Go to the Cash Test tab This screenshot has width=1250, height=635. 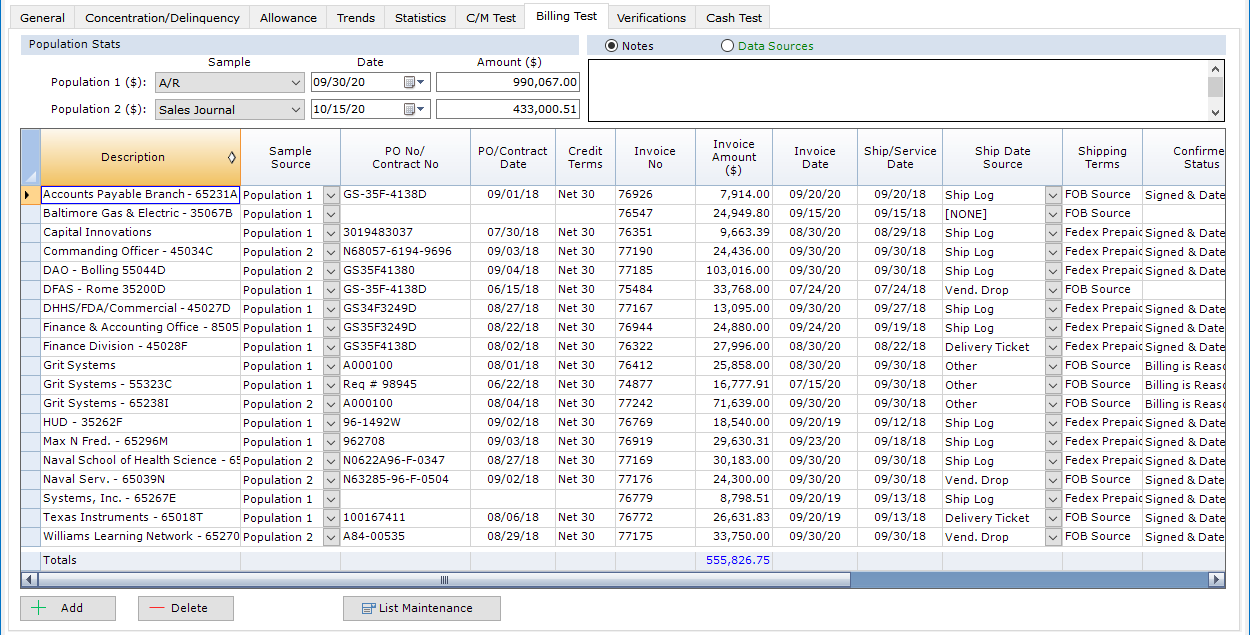tap(734, 18)
